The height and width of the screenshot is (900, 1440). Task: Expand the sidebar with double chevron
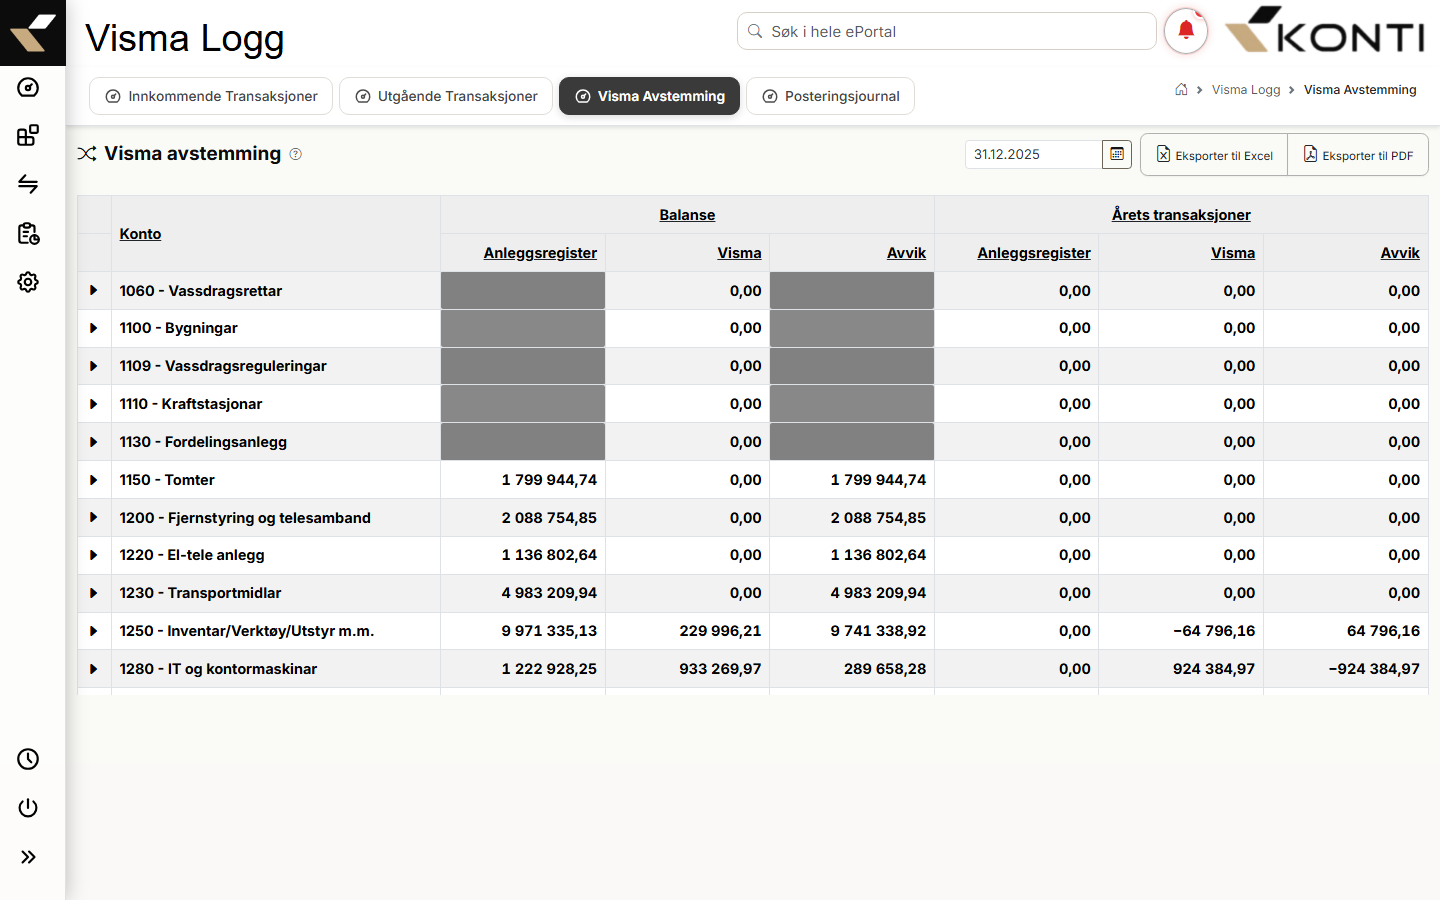click(28, 857)
